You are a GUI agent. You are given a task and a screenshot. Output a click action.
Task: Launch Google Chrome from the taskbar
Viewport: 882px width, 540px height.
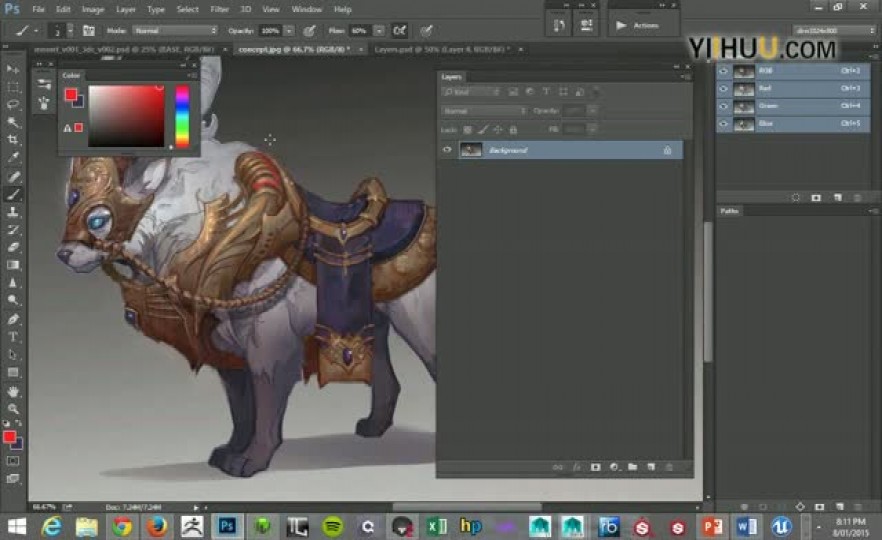[121, 527]
